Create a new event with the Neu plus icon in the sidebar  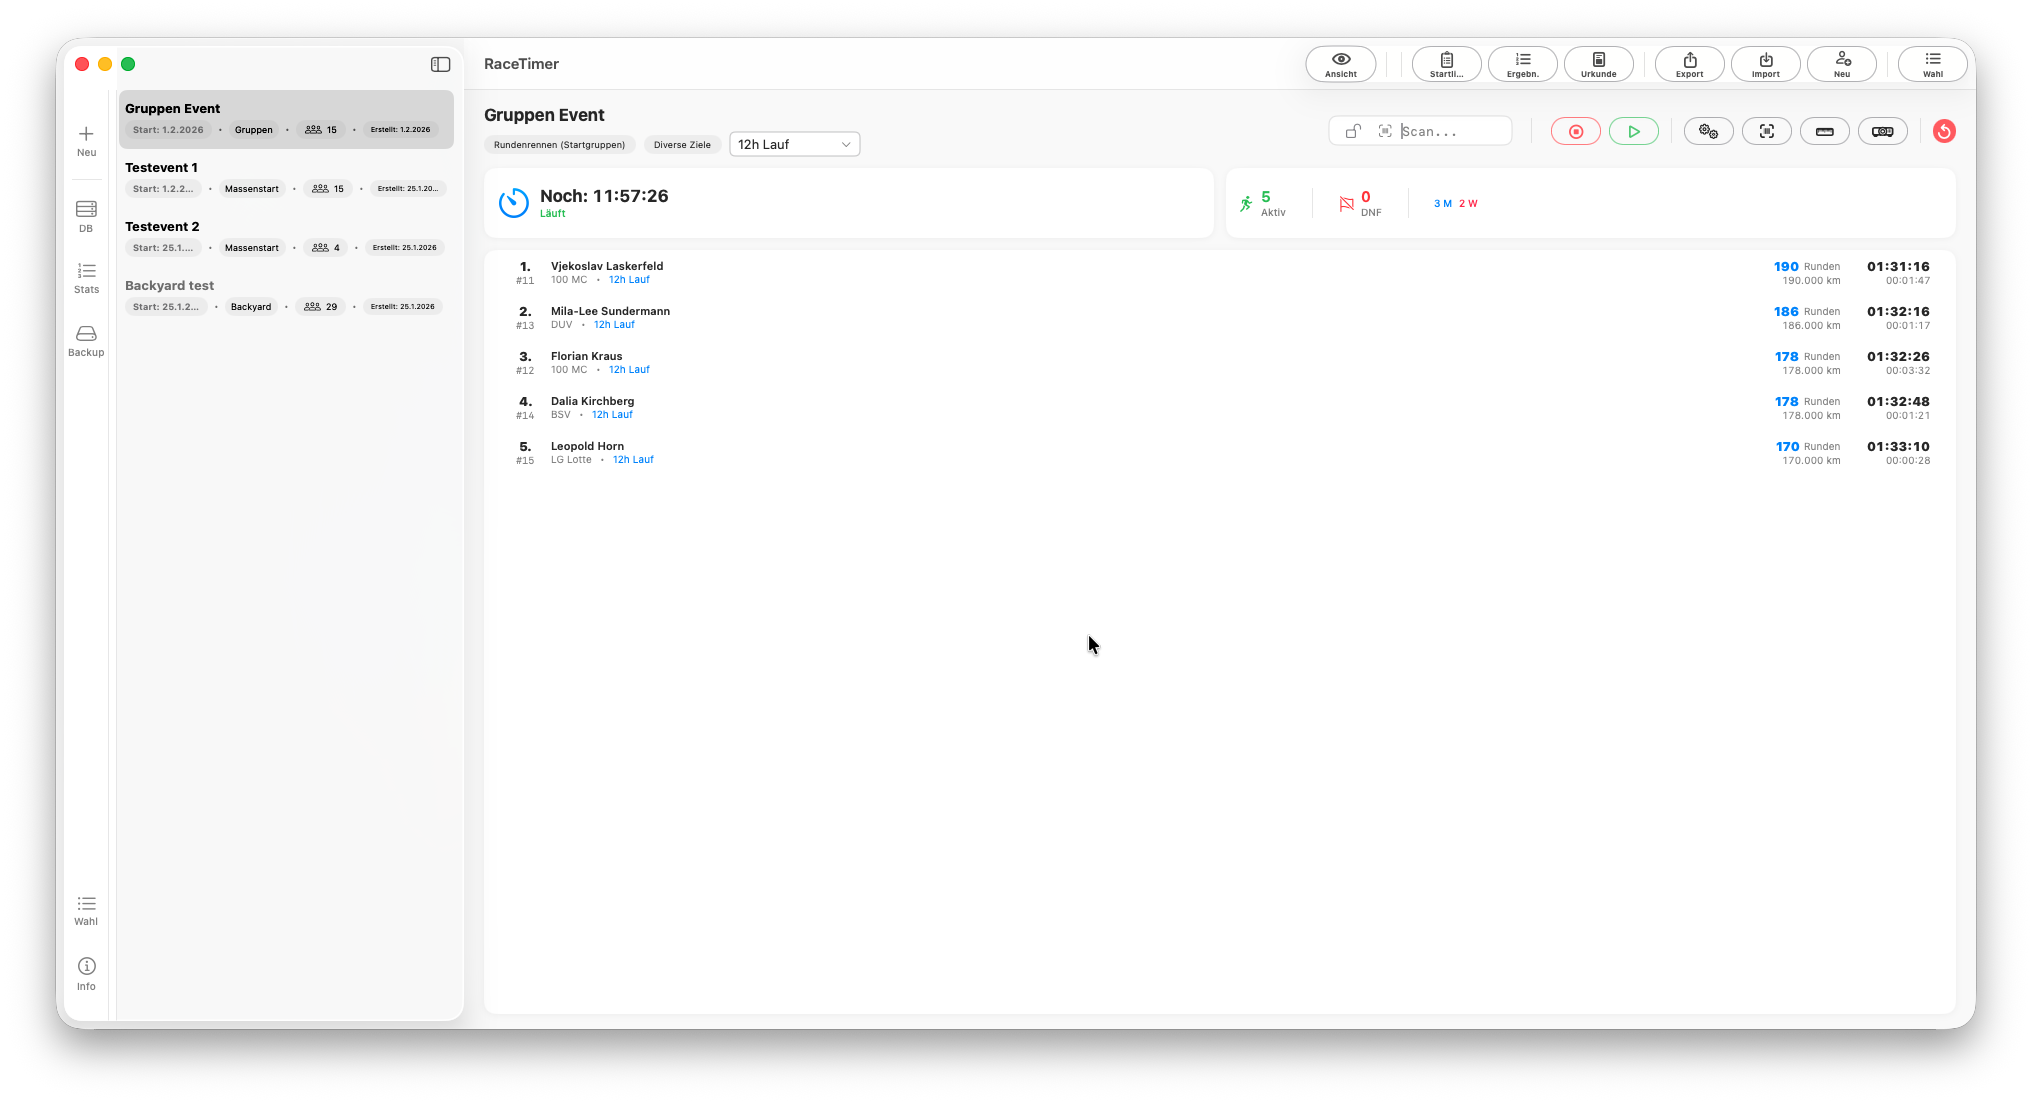[86, 141]
